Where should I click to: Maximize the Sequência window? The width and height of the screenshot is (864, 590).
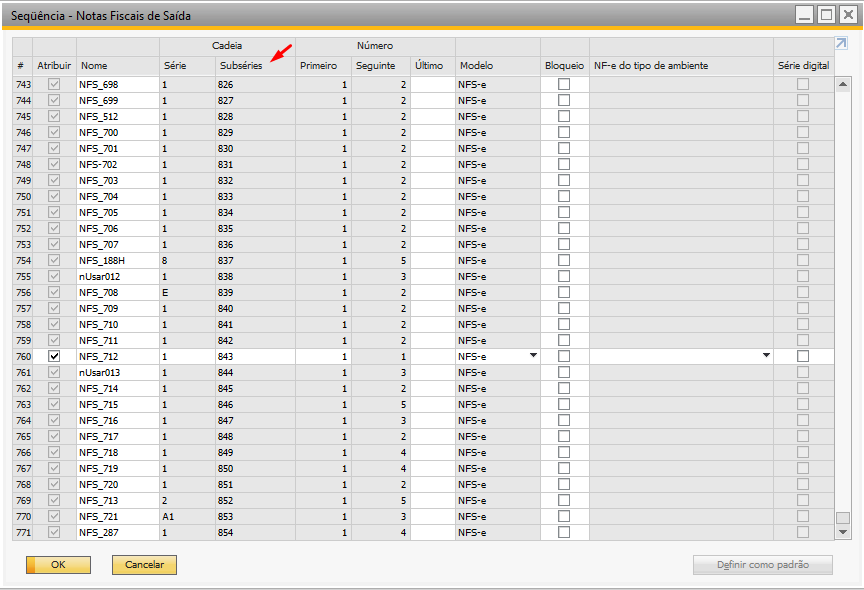coord(826,15)
